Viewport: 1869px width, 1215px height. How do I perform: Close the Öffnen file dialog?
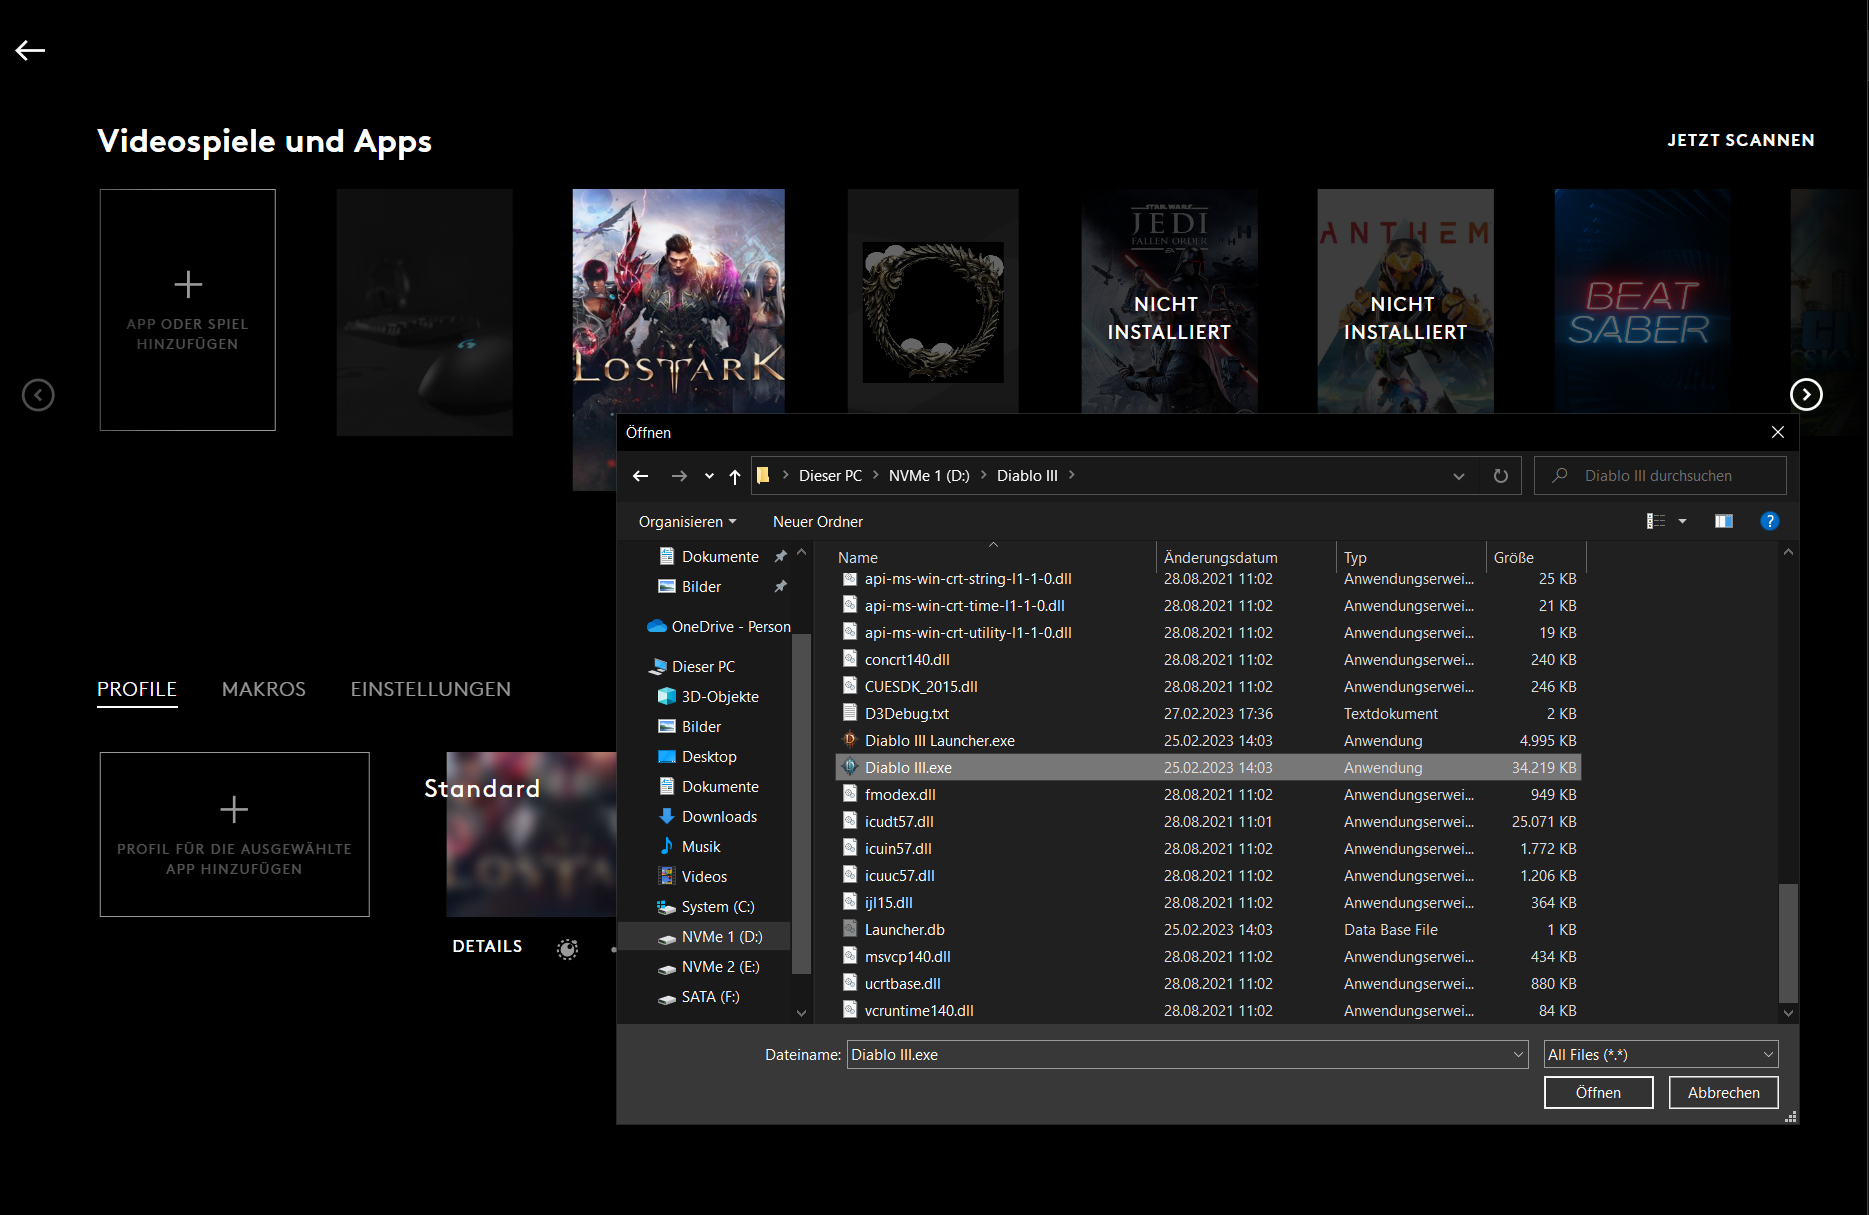coord(1778,432)
